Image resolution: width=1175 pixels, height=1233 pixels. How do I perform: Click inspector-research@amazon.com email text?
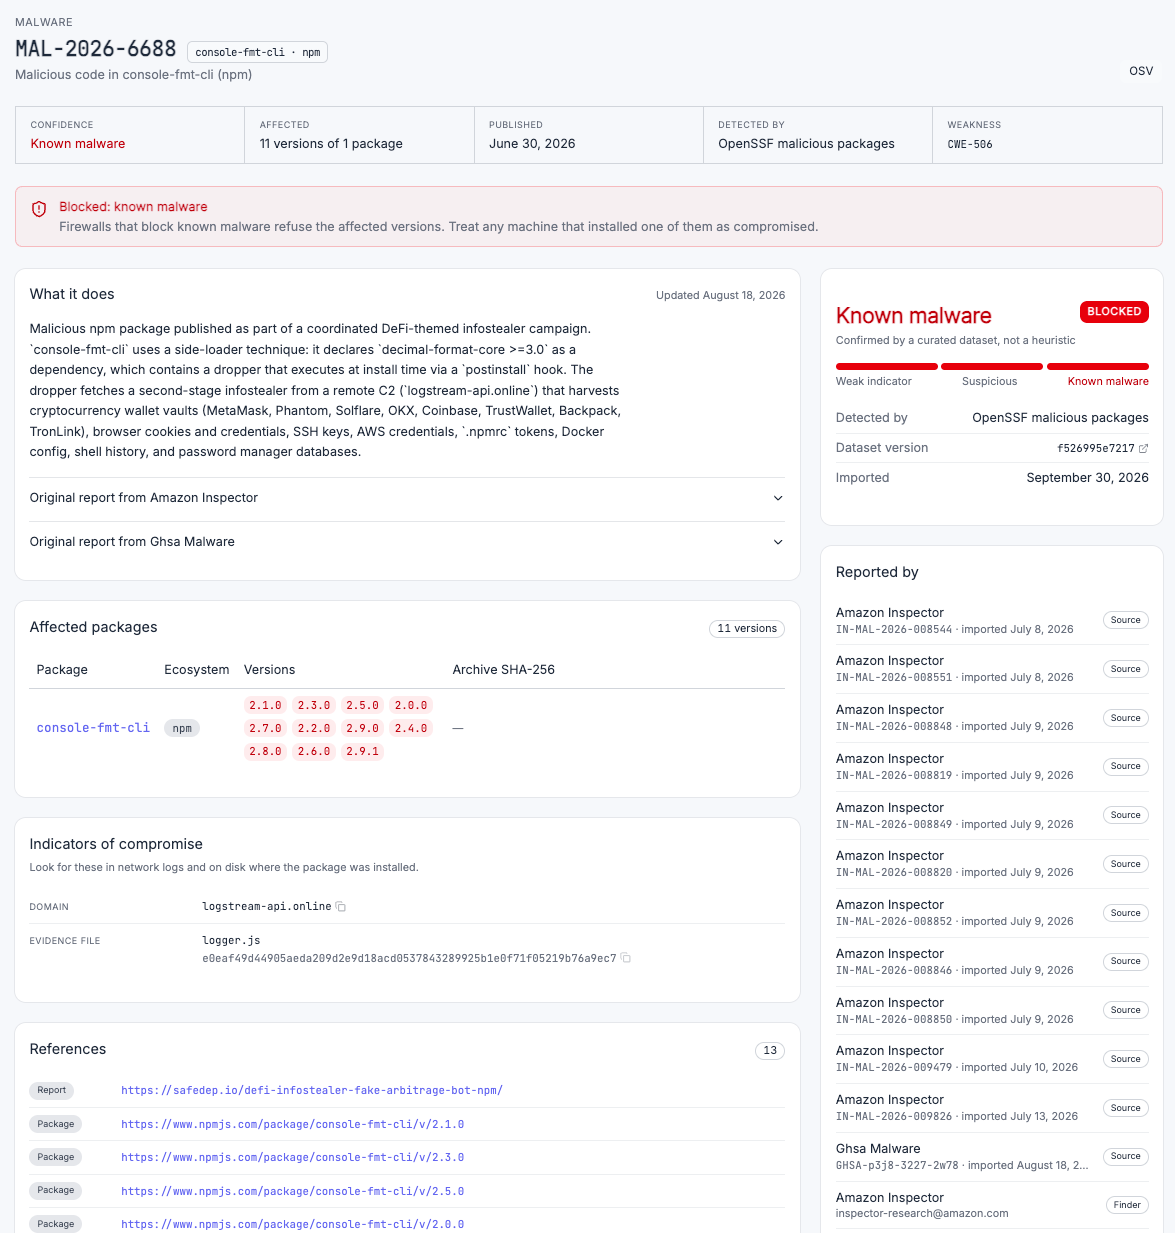pos(922,1214)
